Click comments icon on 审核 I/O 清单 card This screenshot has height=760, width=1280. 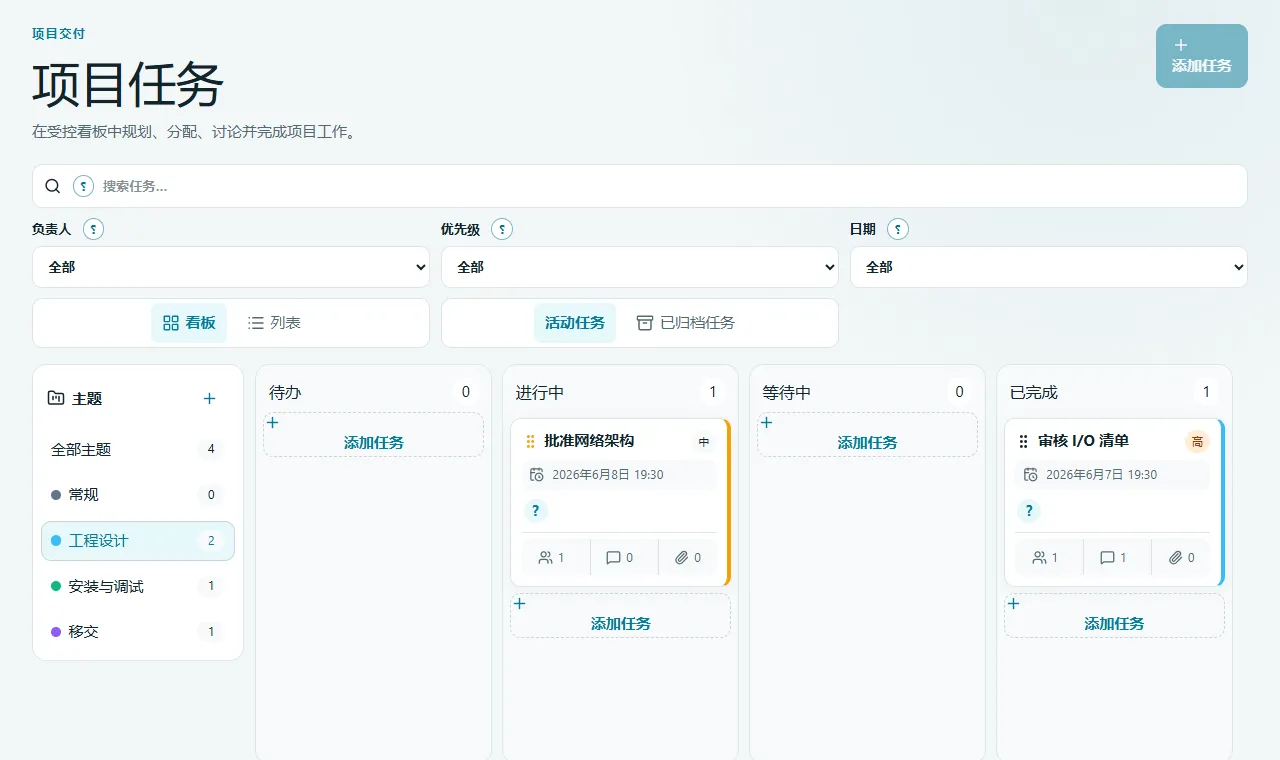[1107, 558]
